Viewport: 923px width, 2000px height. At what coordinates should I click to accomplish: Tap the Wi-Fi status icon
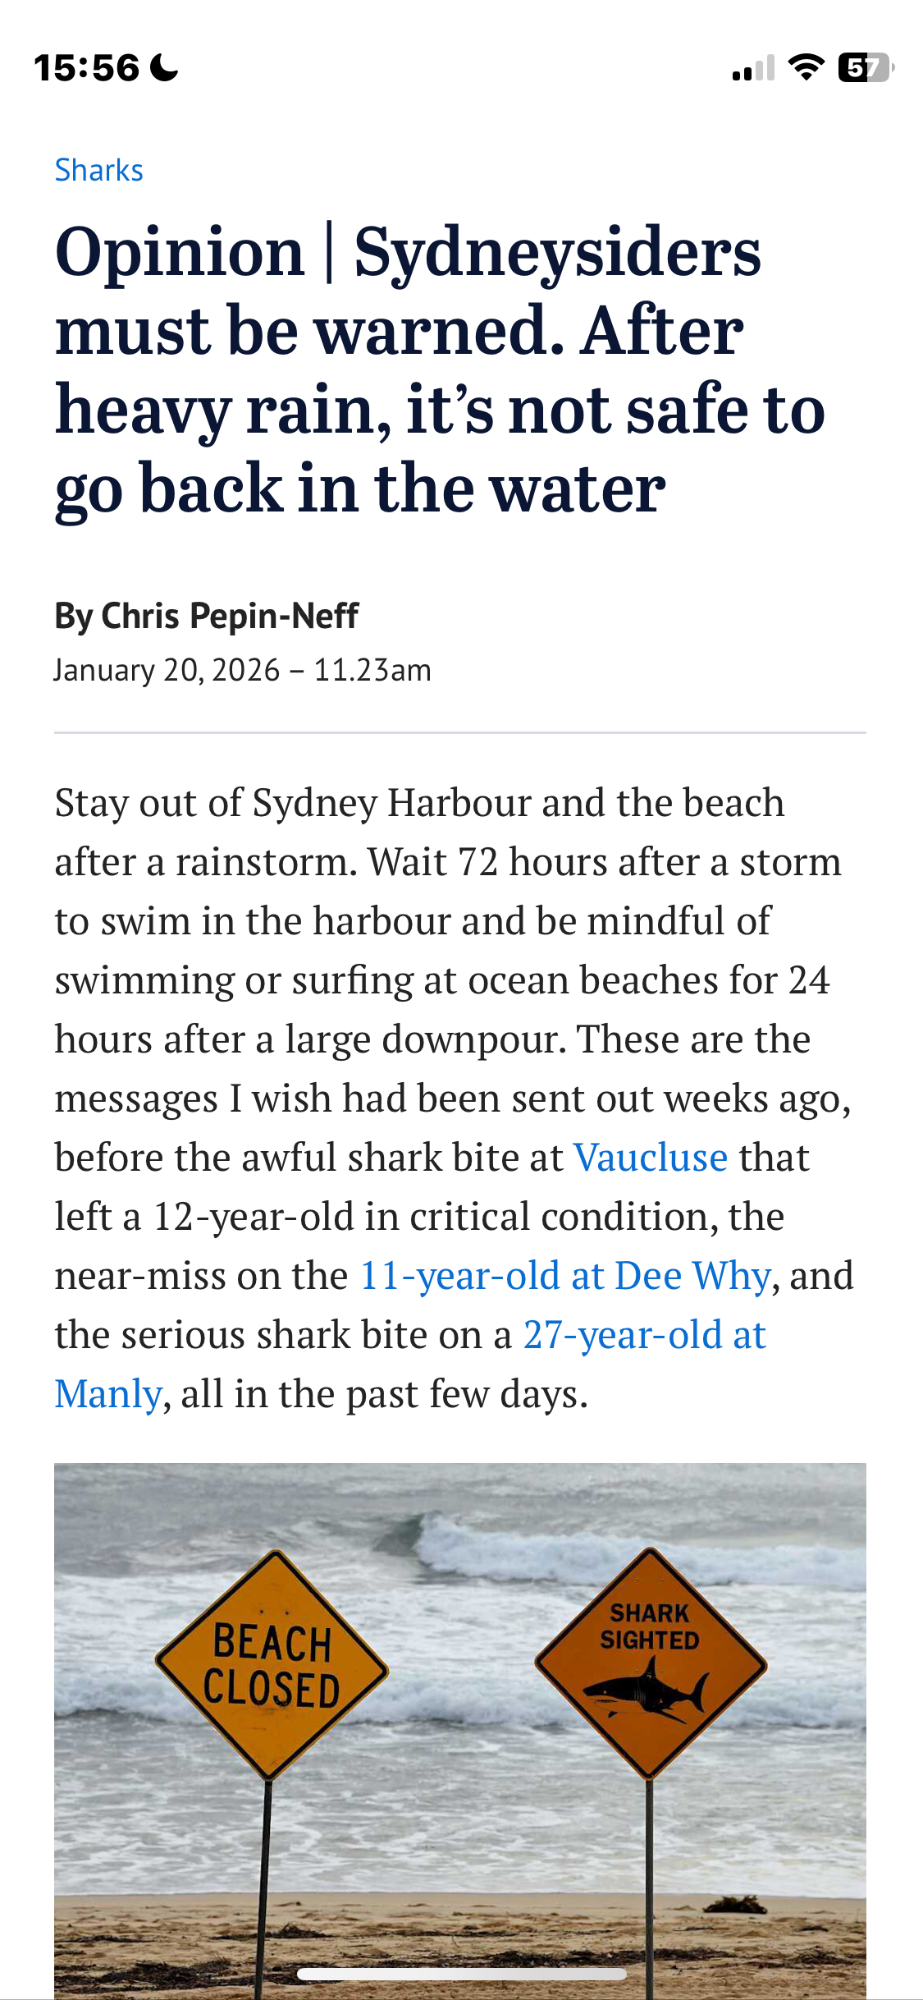(806, 67)
